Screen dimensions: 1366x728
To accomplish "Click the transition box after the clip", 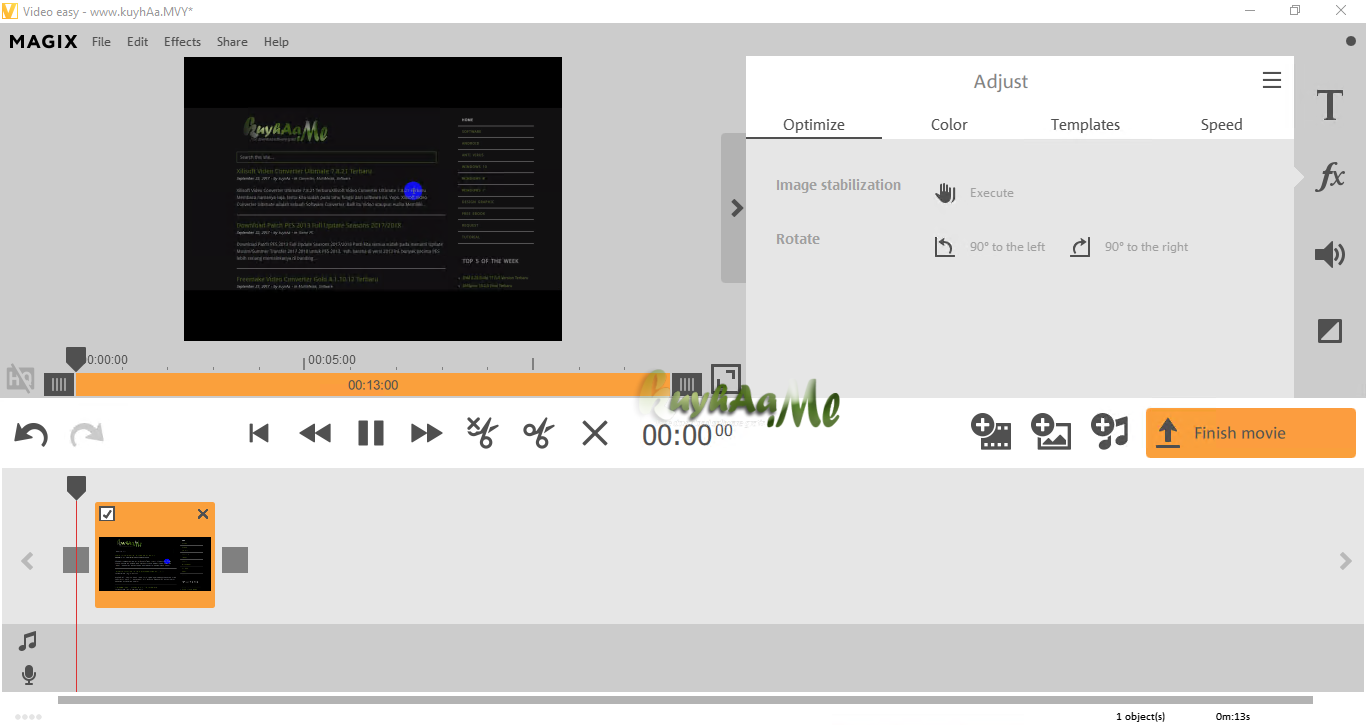I will click(235, 560).
